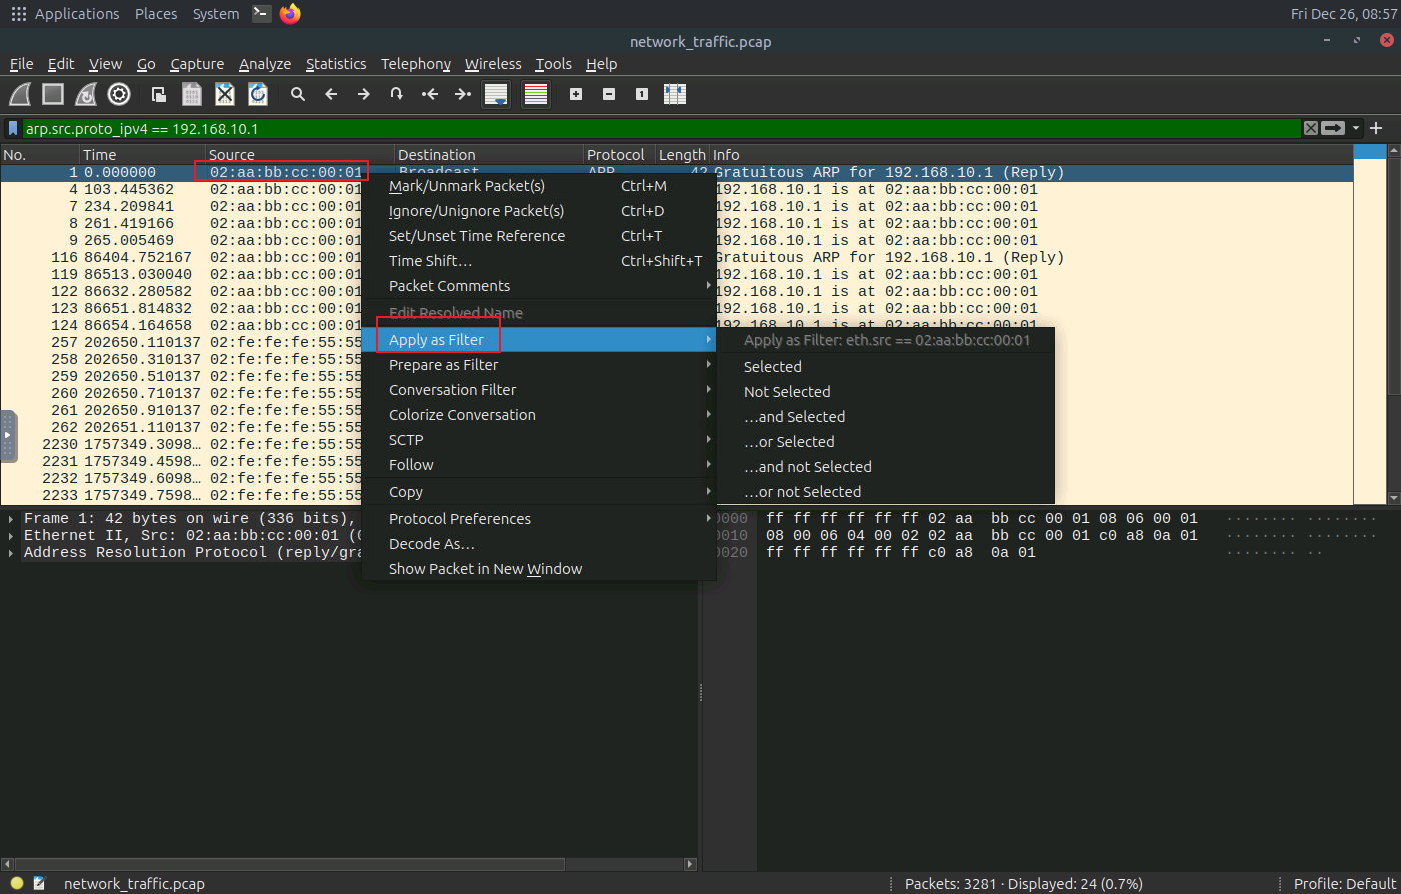
Task: Close this capture file icon
Action: tap(225, 94)
